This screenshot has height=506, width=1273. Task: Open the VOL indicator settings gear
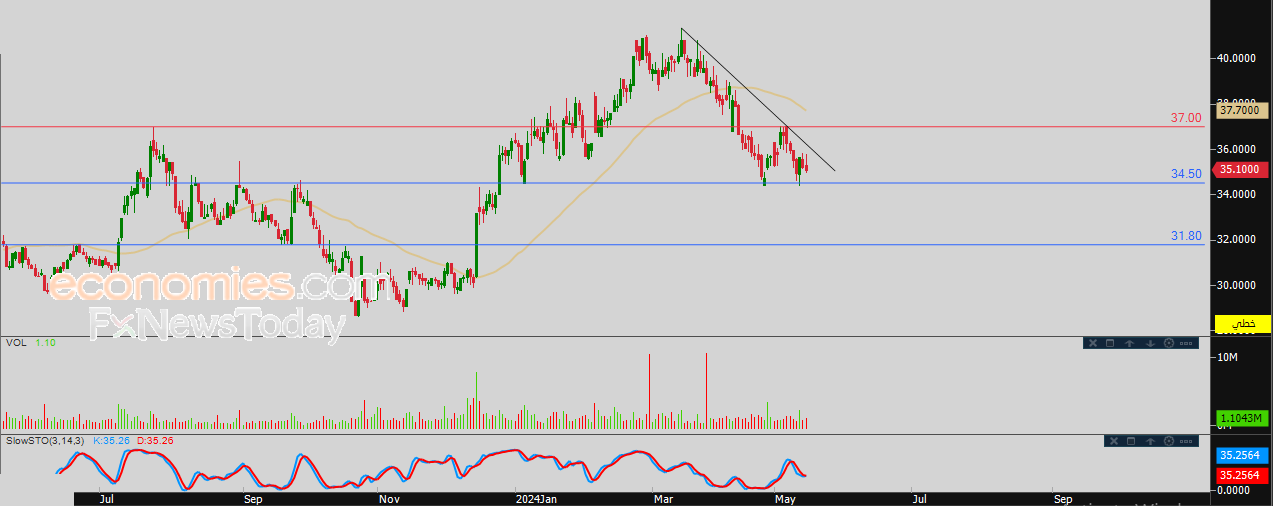coord(1169,343)
